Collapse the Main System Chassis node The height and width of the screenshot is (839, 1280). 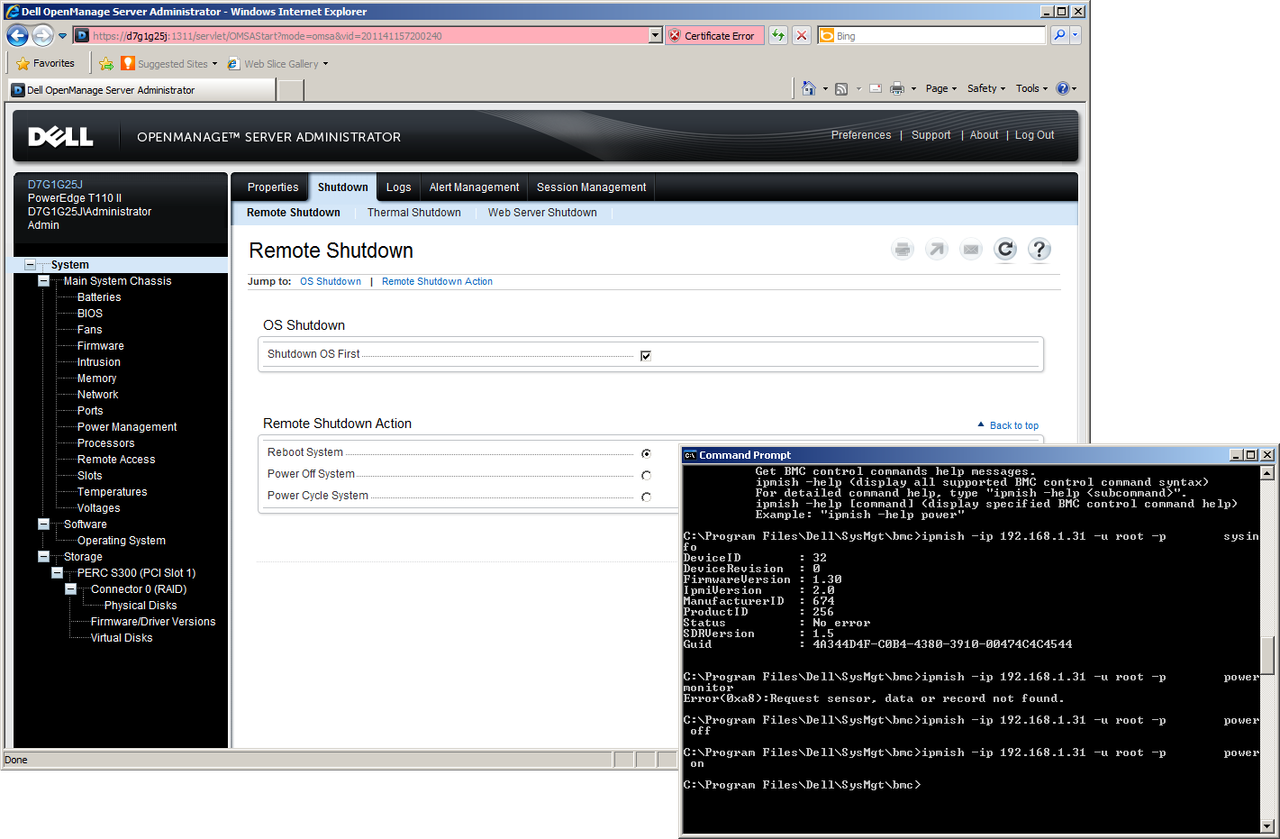point(43,281)
